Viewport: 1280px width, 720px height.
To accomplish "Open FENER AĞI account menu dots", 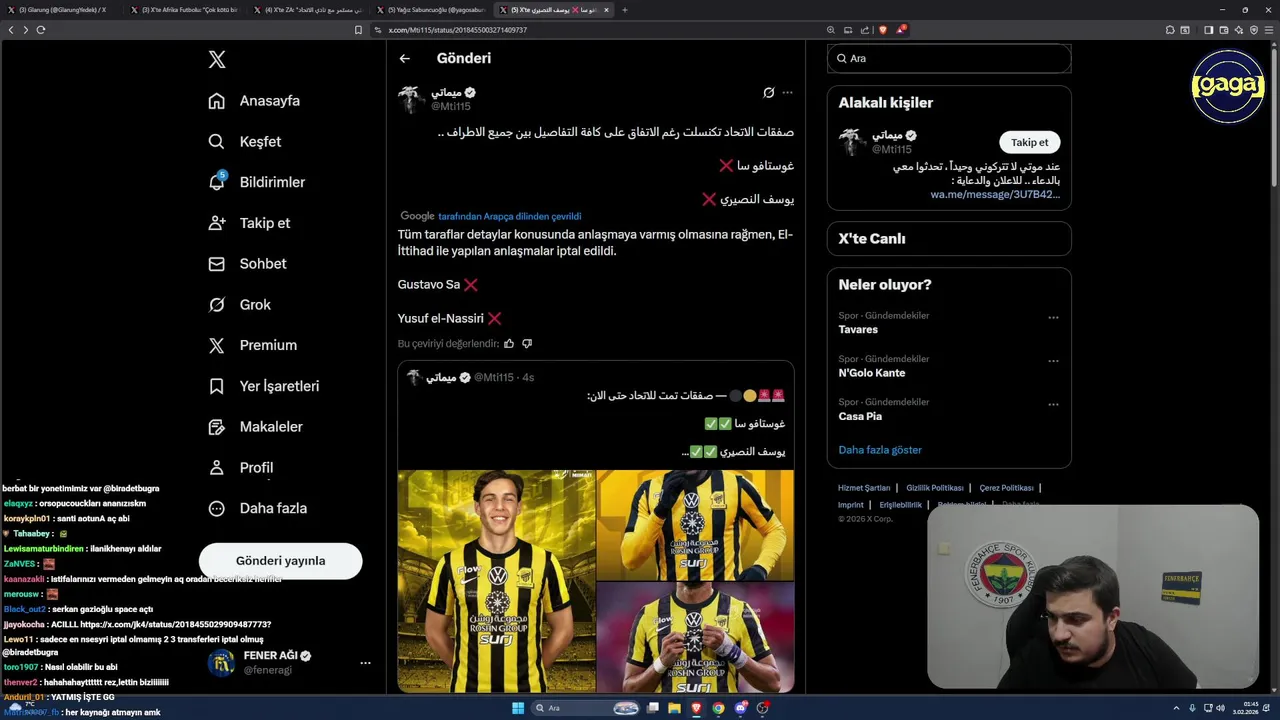I will [x=365, y=663].
